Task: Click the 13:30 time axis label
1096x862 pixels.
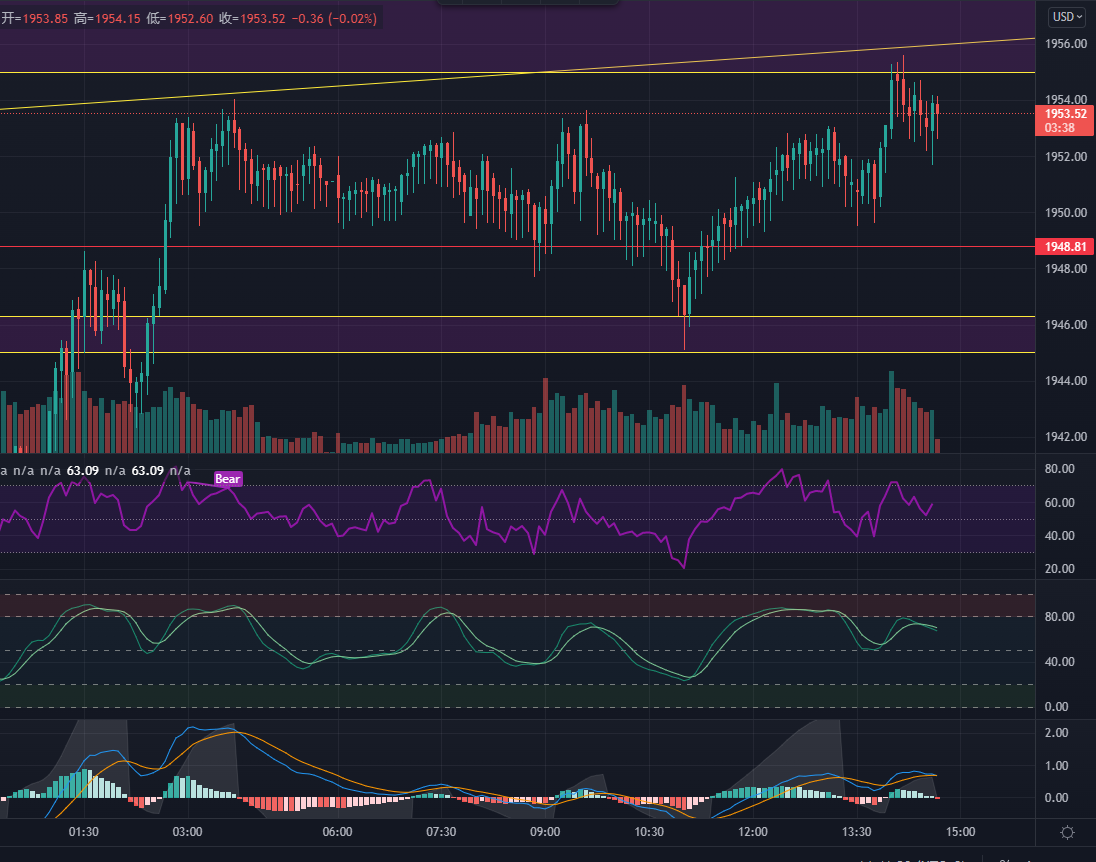Action: point(856,832)
